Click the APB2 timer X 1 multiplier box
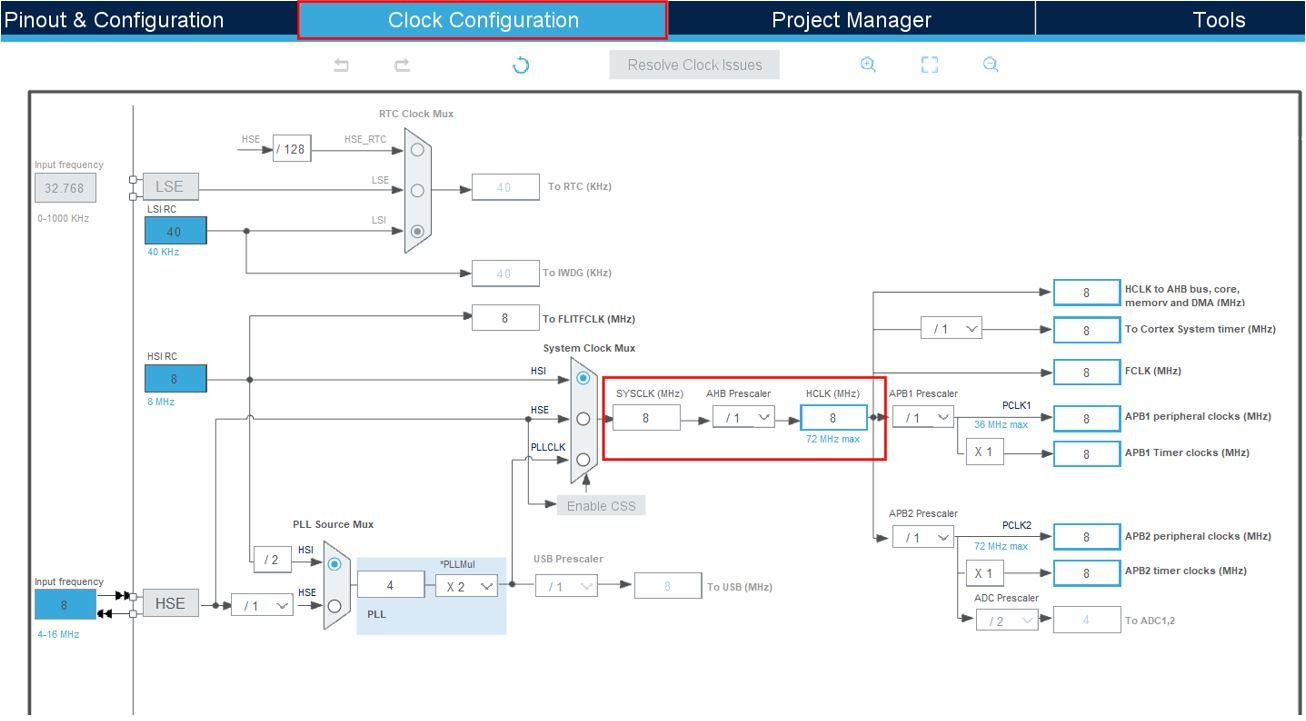 [984, 572]
